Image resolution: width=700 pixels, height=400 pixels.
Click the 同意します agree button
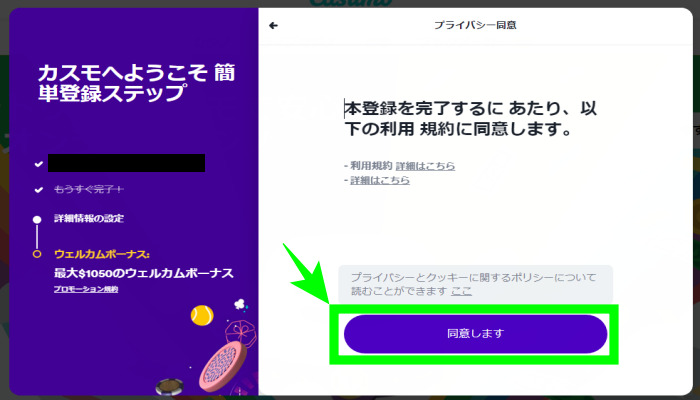(x=475, y=334)
